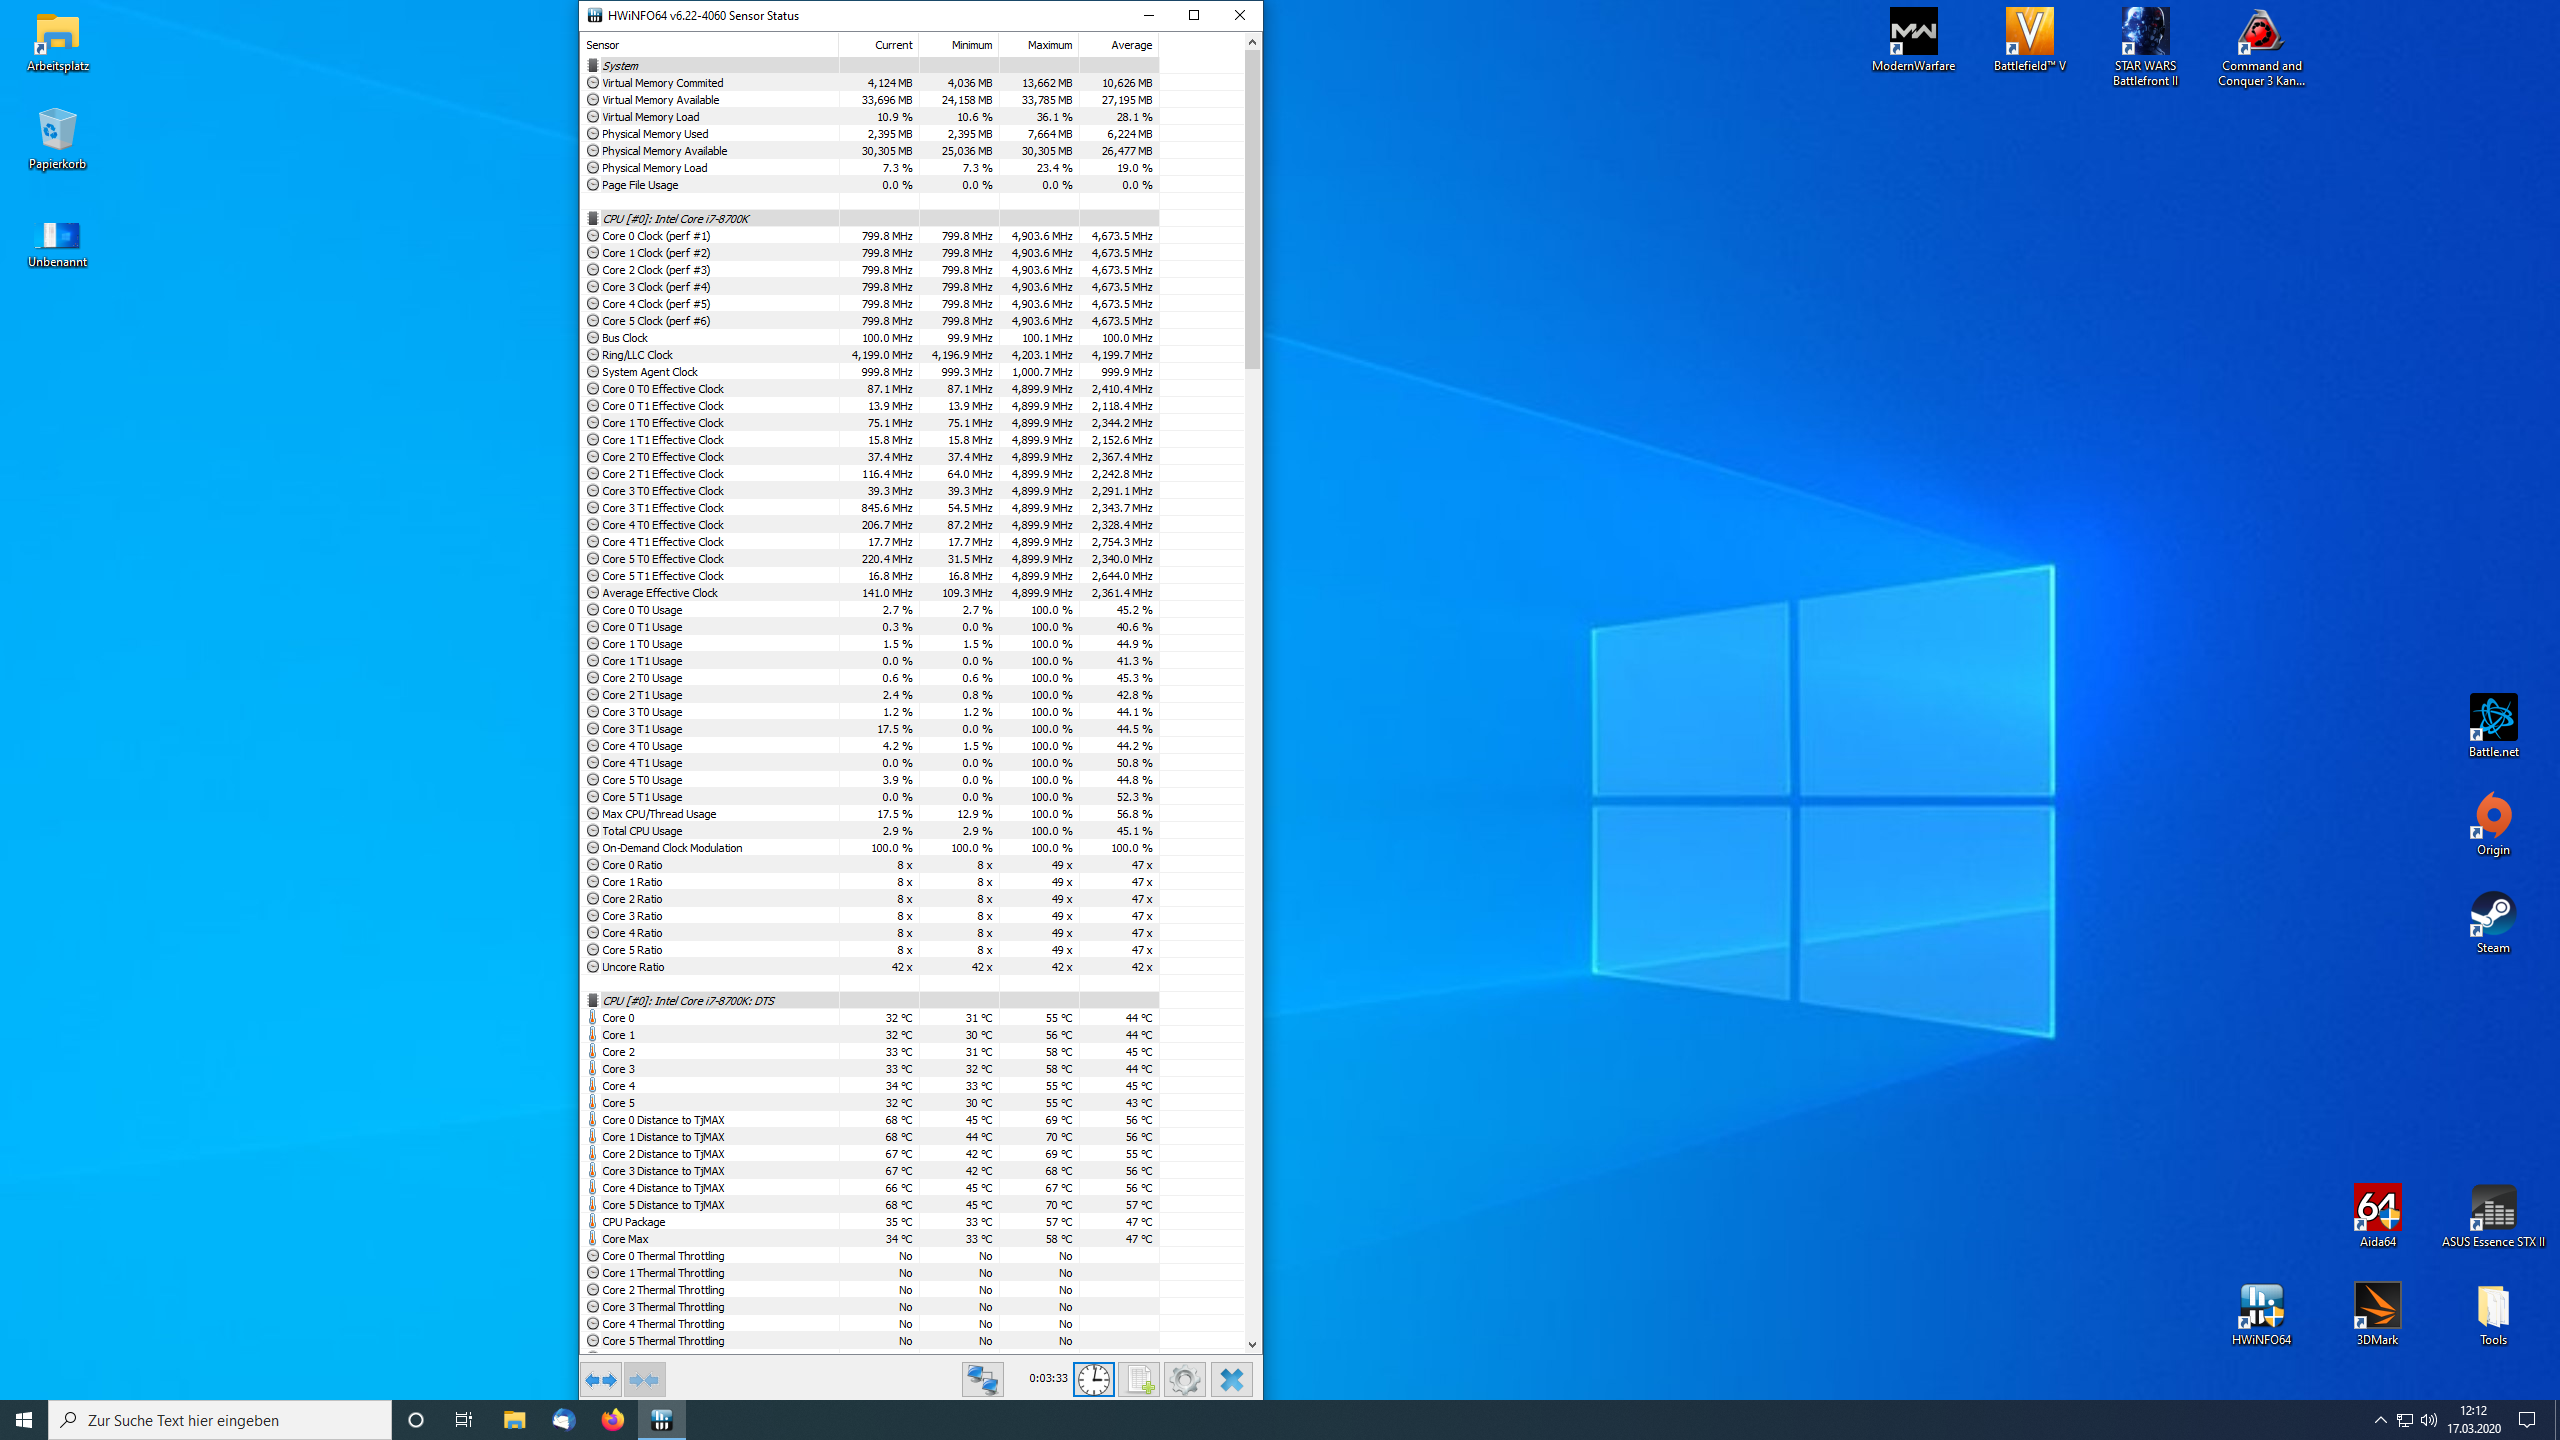Click the Windows search box in taskbar
2560x1440 pixels.
pos(220,1420)
